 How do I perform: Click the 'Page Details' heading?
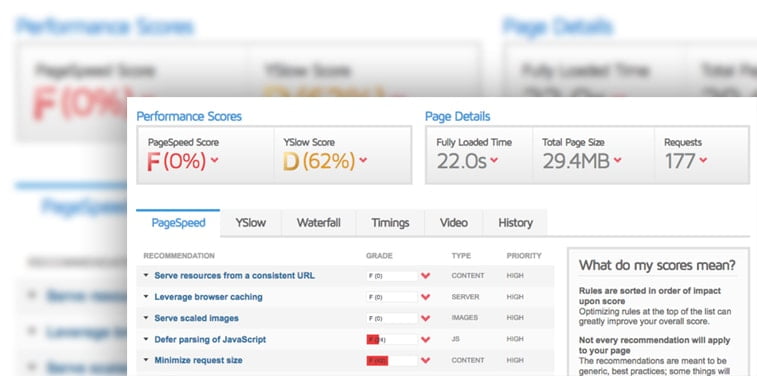(x=457, y=116)
